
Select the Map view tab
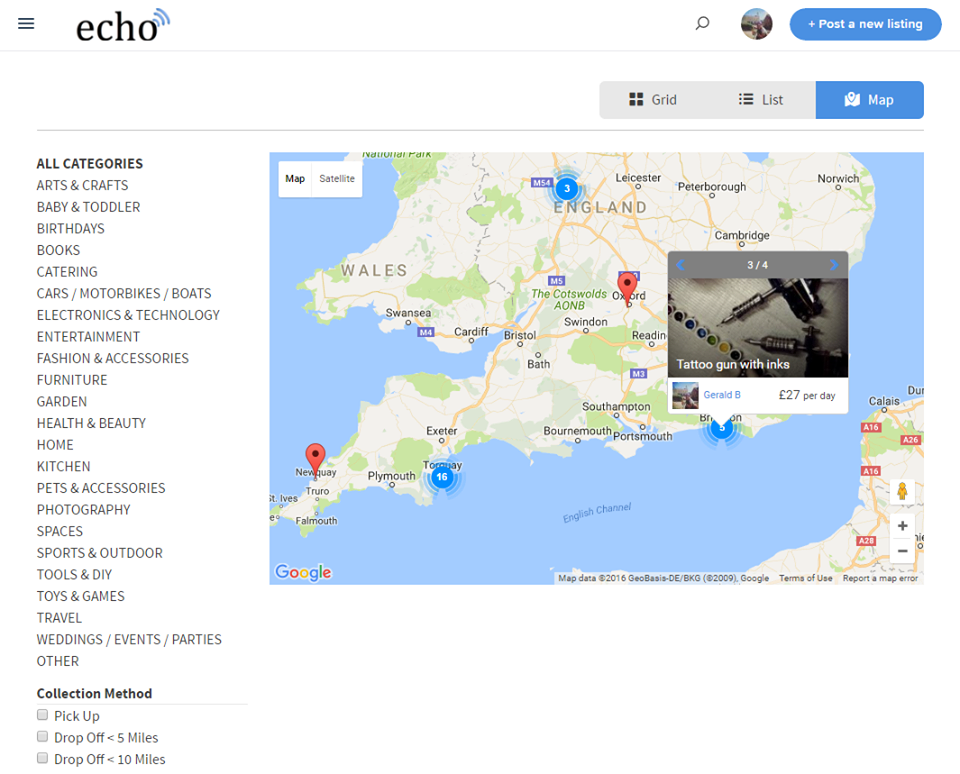point(869,100)
